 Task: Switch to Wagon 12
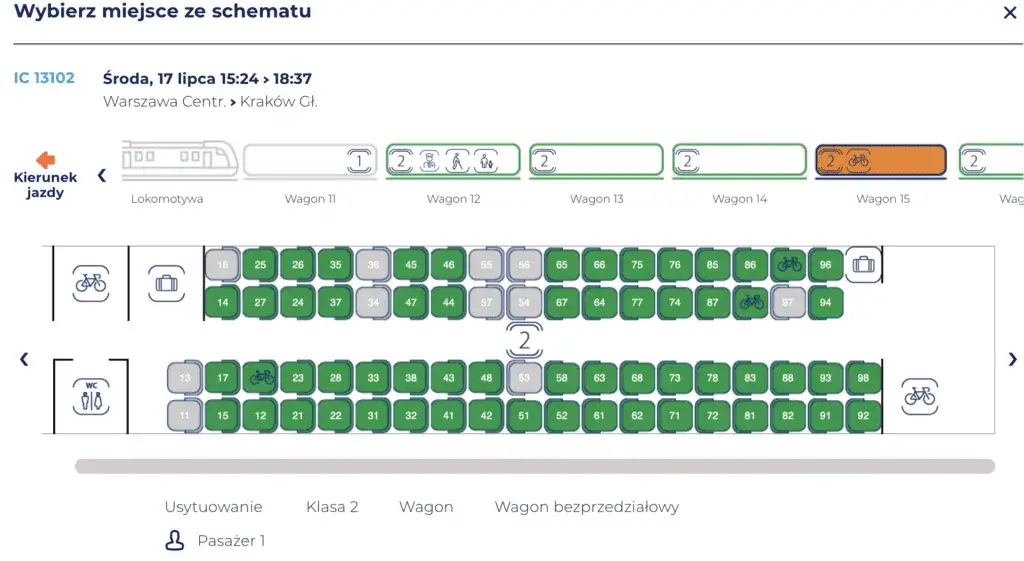point(453,161)
